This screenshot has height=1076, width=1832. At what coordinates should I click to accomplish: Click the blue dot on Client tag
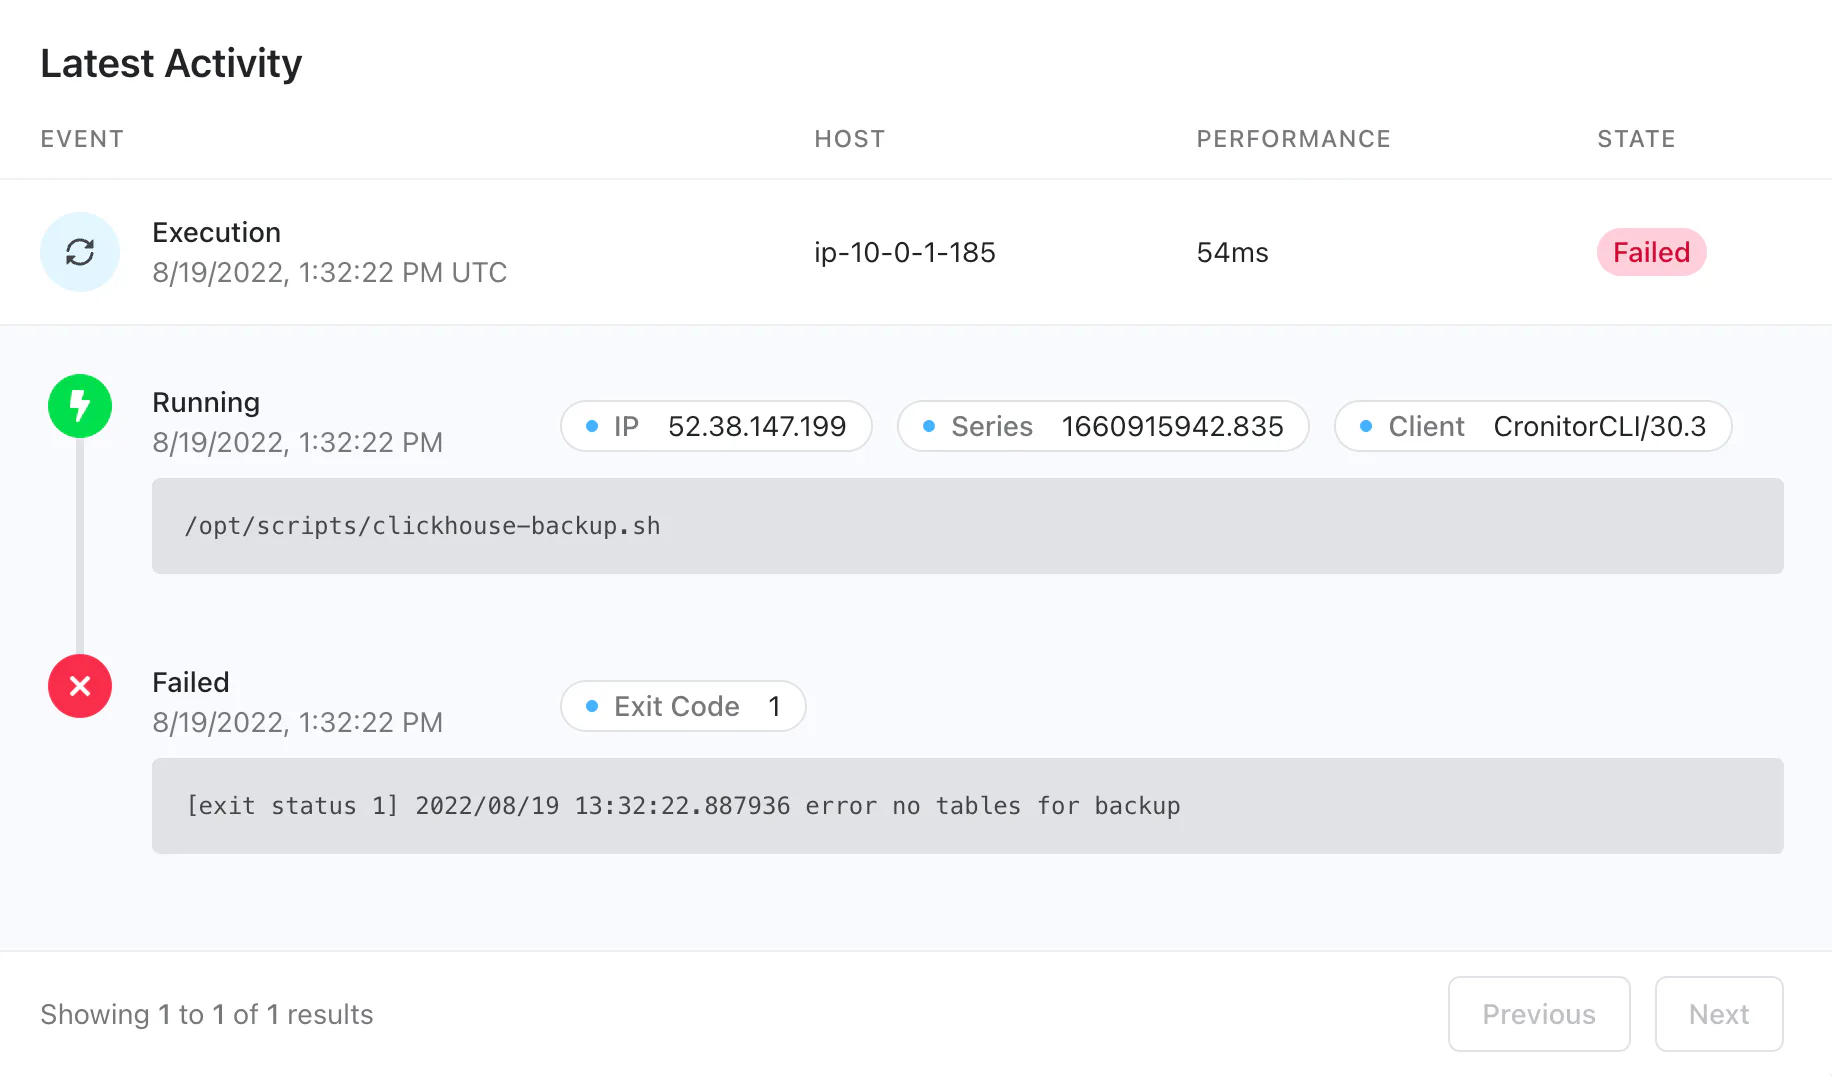1366,426
